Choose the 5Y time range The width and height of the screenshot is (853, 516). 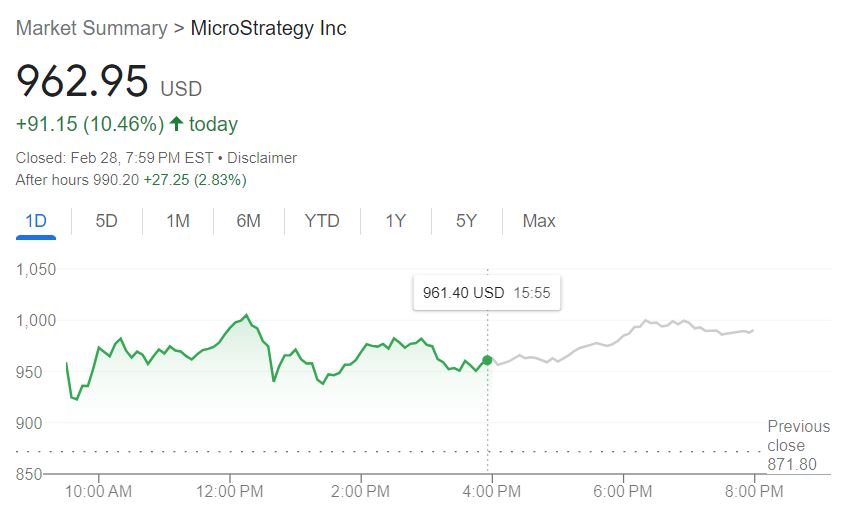coord(466,221)
